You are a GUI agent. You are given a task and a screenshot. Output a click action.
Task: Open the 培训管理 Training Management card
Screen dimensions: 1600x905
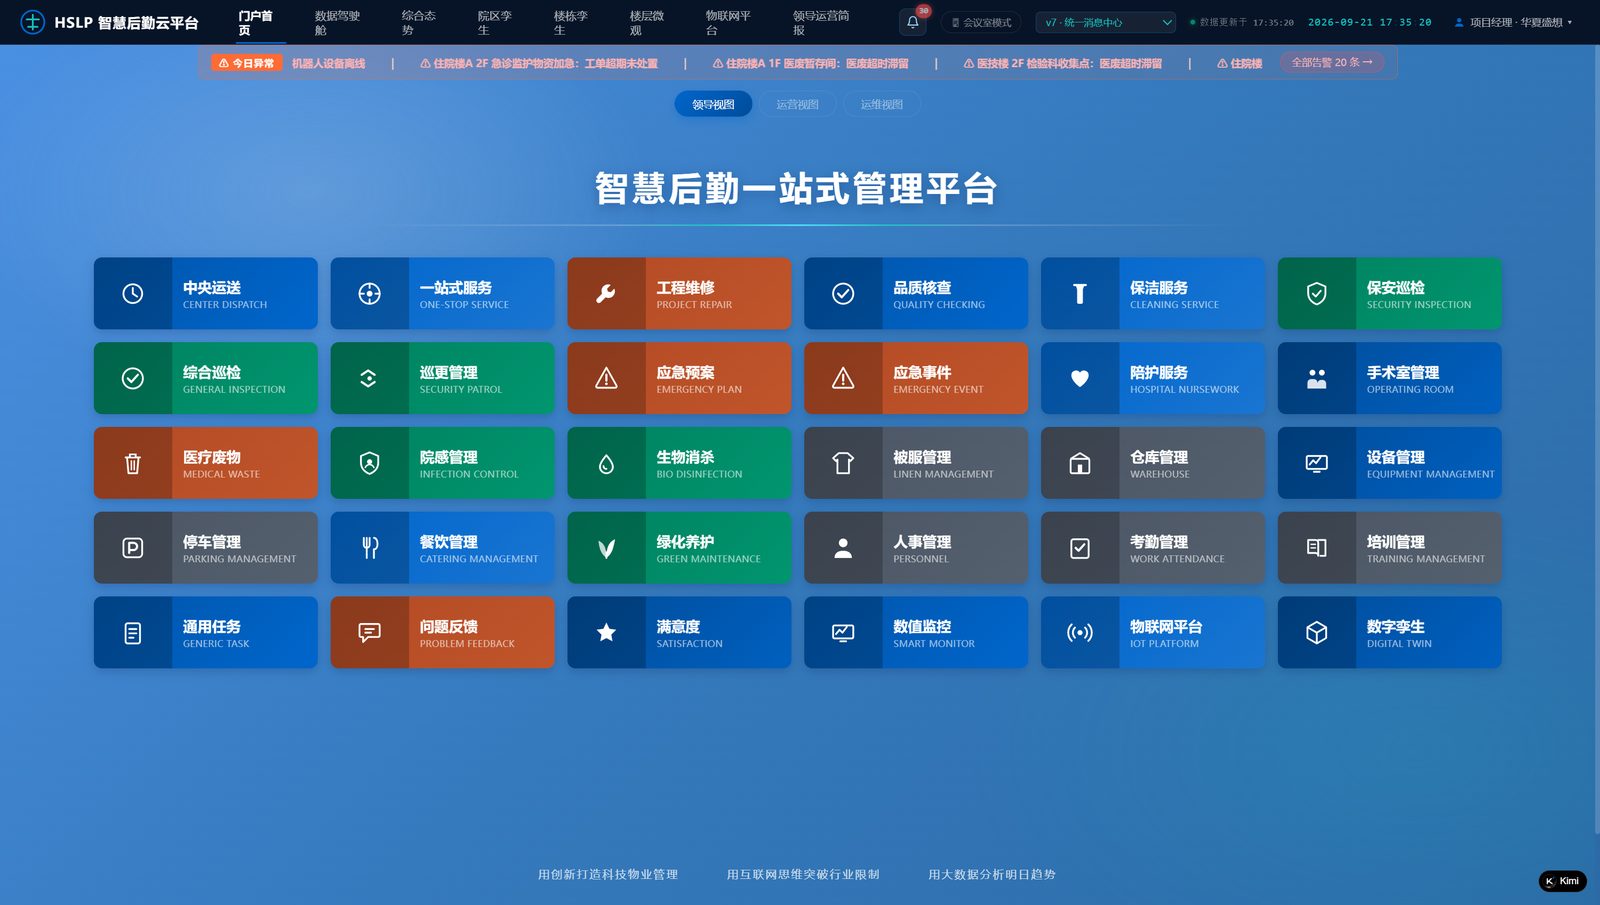point(1389,548)
